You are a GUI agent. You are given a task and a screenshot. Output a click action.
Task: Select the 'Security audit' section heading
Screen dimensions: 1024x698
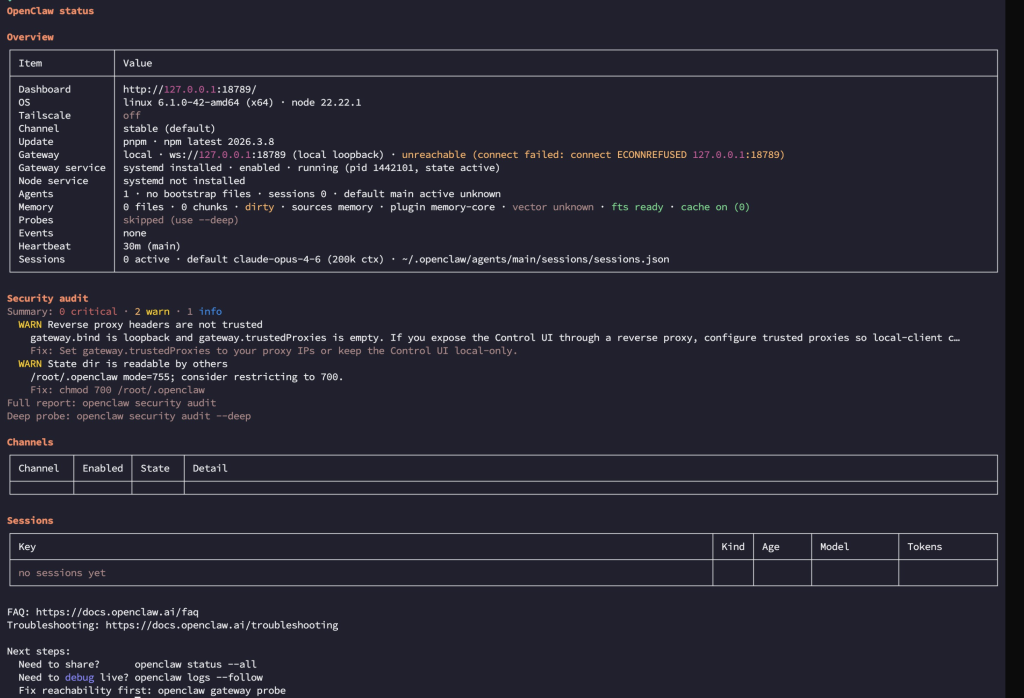click(47, 298)
